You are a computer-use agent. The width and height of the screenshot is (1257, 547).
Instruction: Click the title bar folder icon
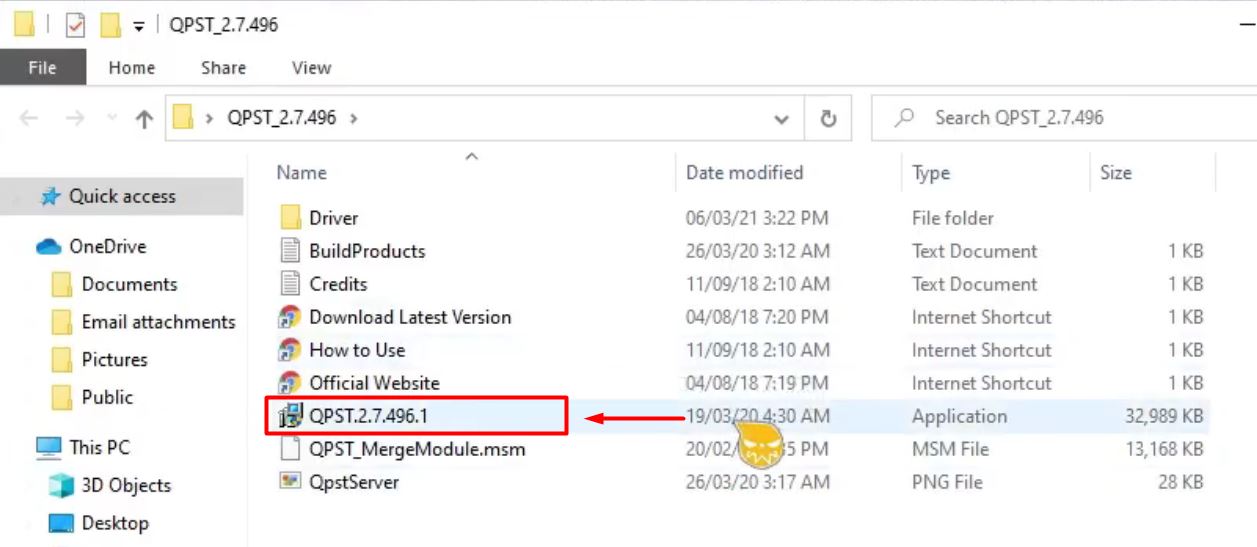pyautogui.click(x=24, y=26)
